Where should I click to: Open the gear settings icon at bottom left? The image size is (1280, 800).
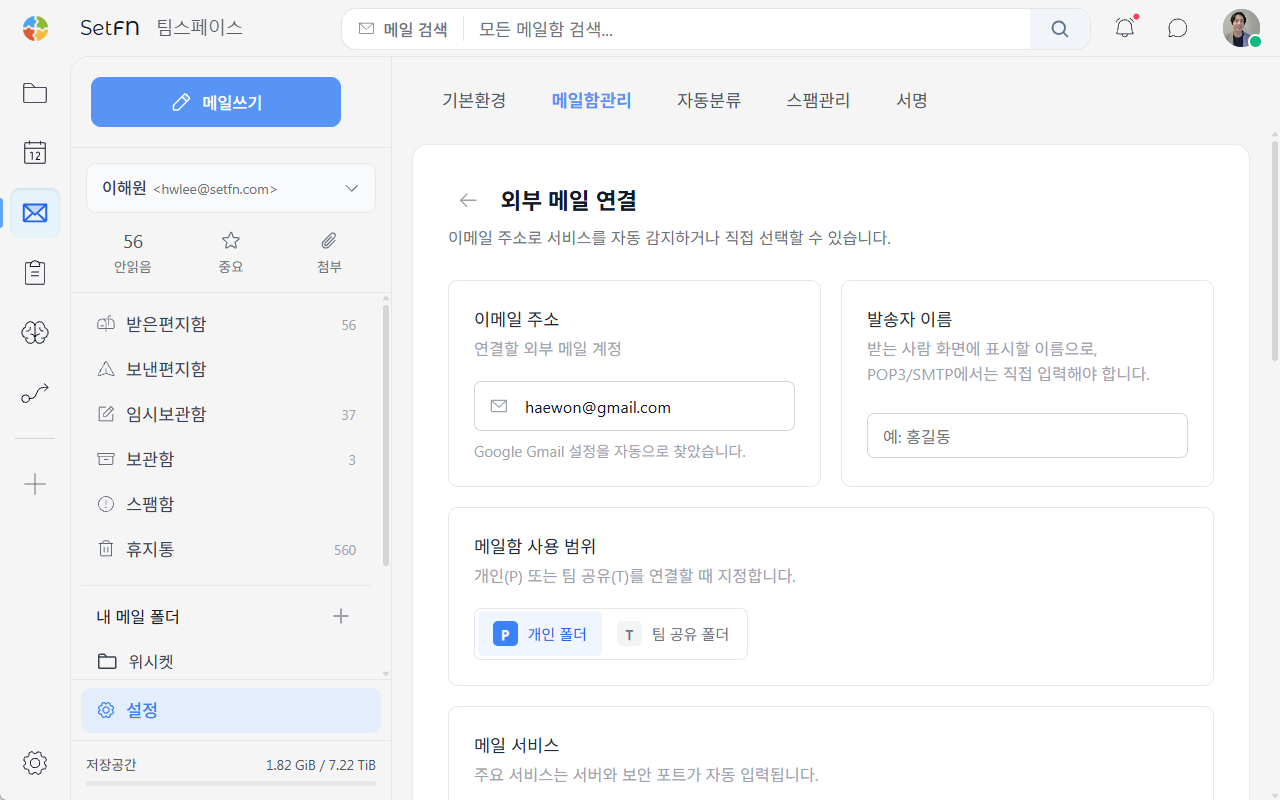click(35, 763)
